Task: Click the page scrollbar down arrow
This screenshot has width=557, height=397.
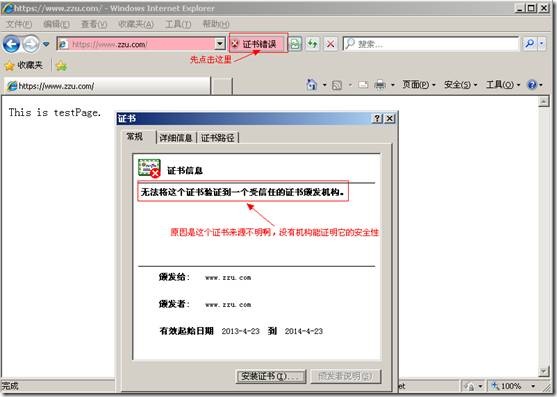Action: tap(544, 371)
